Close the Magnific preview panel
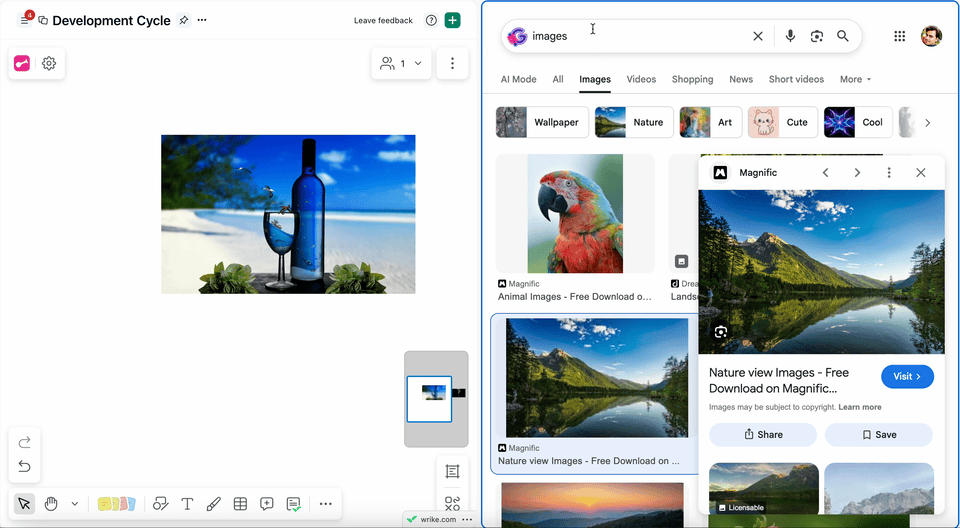Image resolution: width=960 pixels, height=528 pixels. (921, 173)
